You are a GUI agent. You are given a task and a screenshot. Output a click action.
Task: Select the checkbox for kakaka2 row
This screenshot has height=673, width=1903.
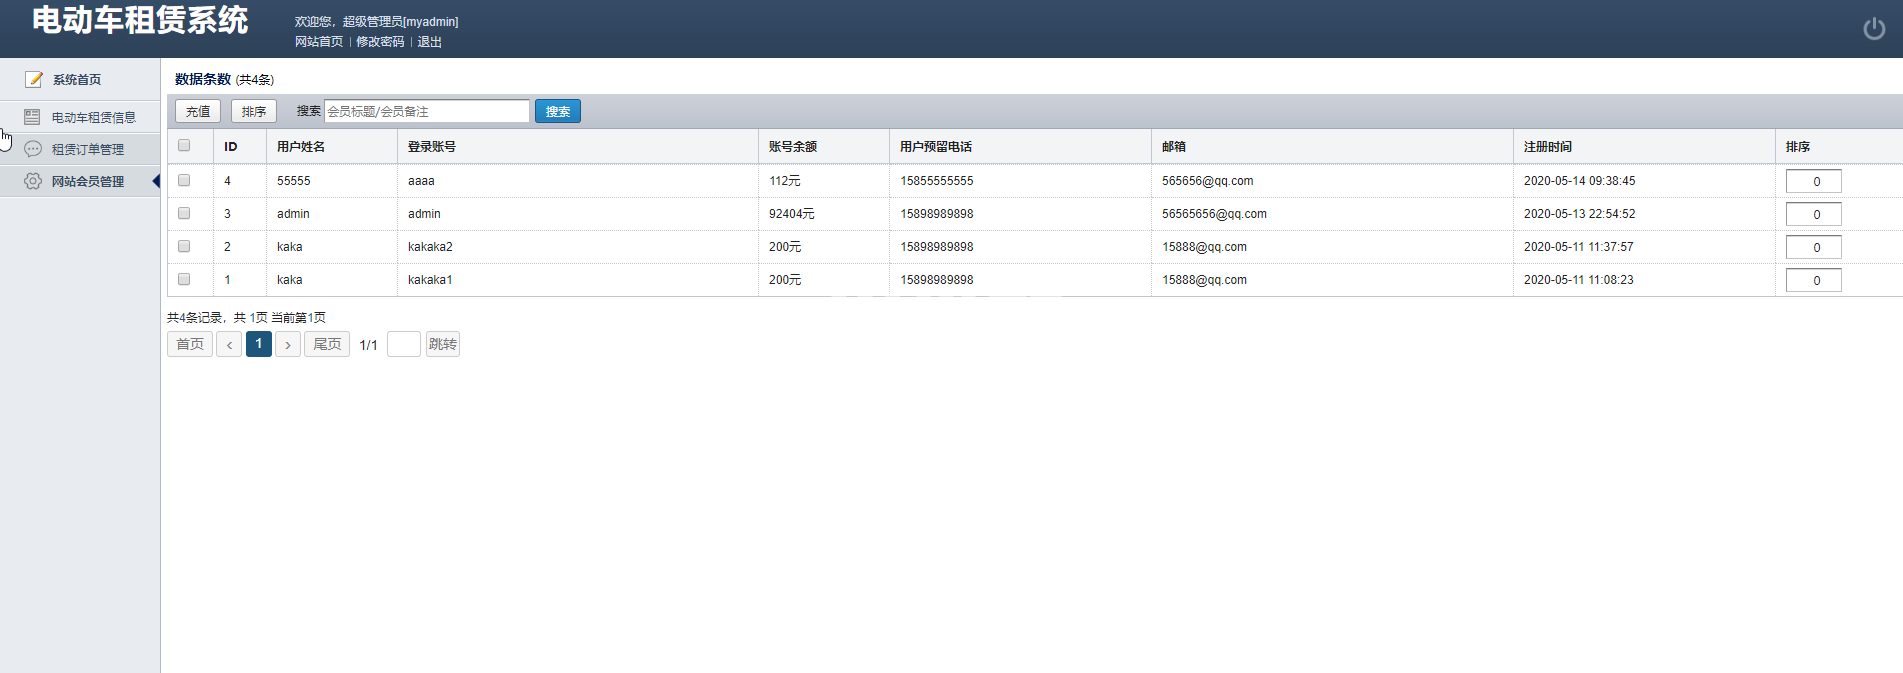pyautogui.click(x=184, y=247)
